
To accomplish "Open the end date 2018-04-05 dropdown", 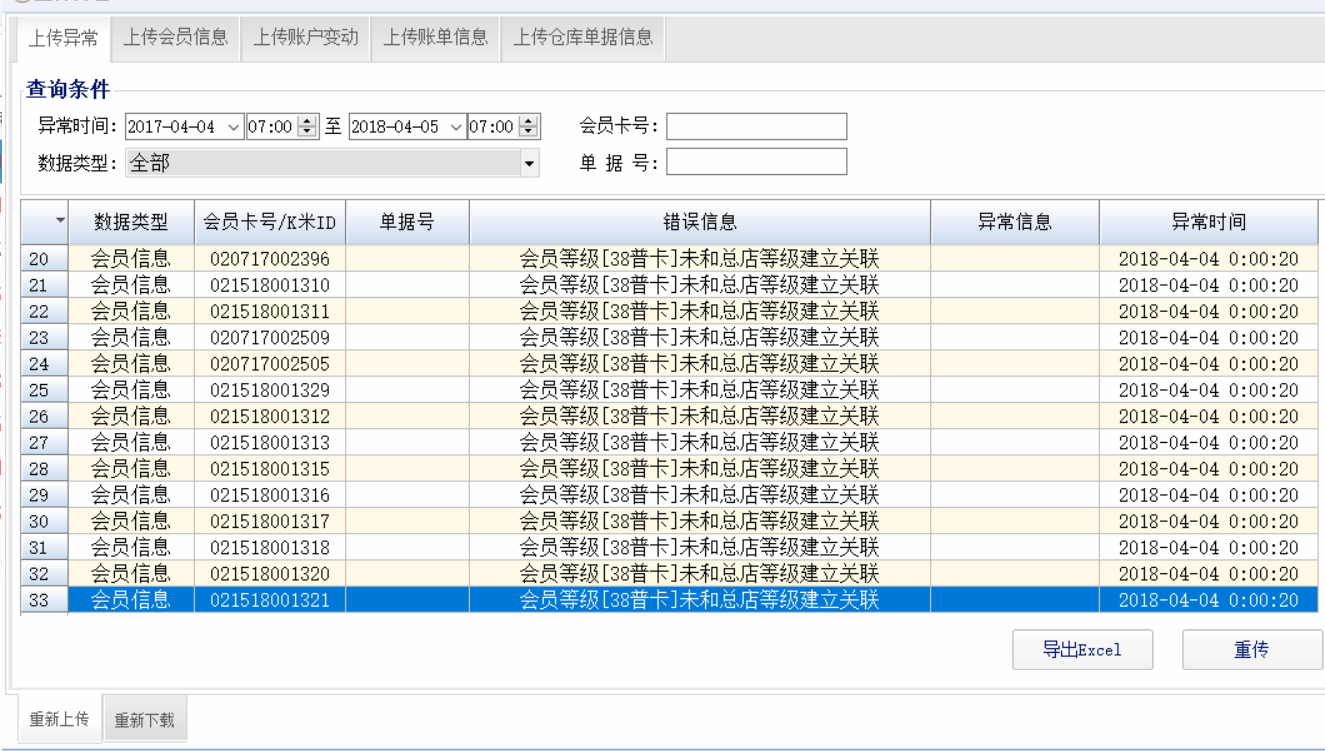I will (x=456, y=127).
